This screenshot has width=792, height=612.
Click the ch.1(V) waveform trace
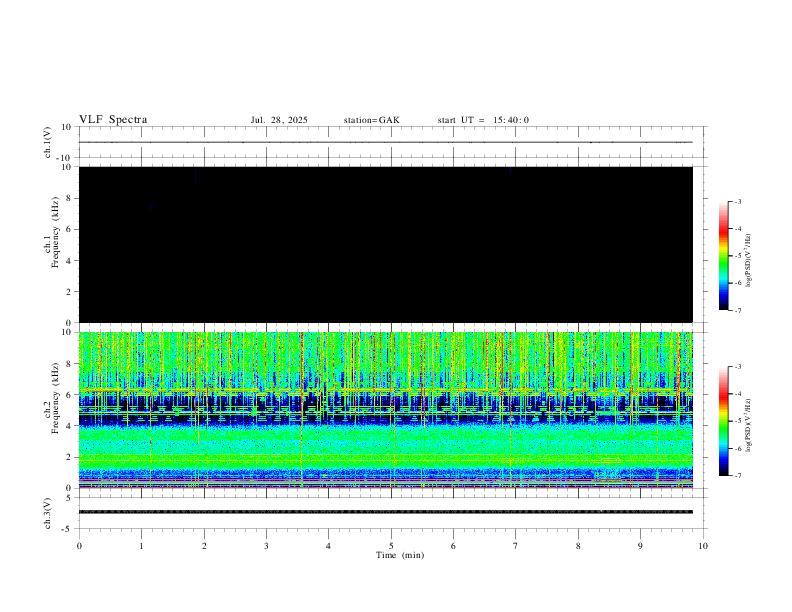[x=386, y=142]
